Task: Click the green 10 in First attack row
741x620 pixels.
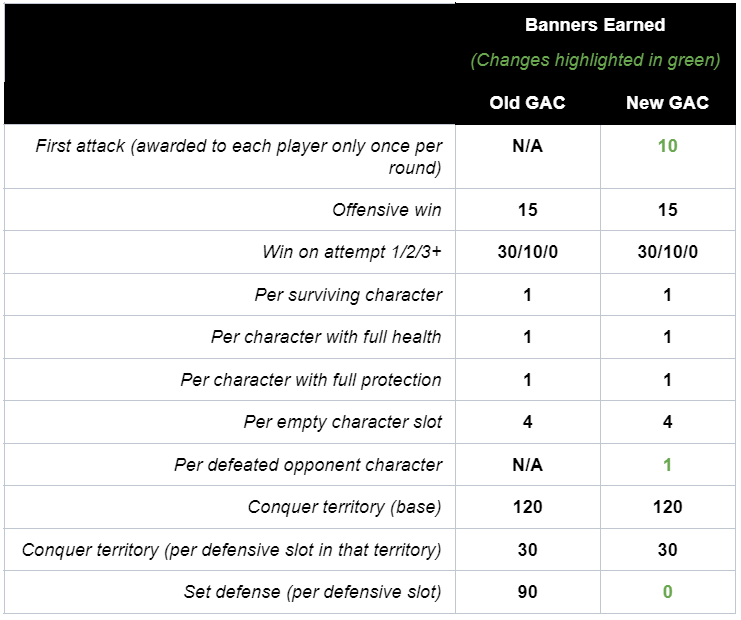Action: click(x=667, y=146)
